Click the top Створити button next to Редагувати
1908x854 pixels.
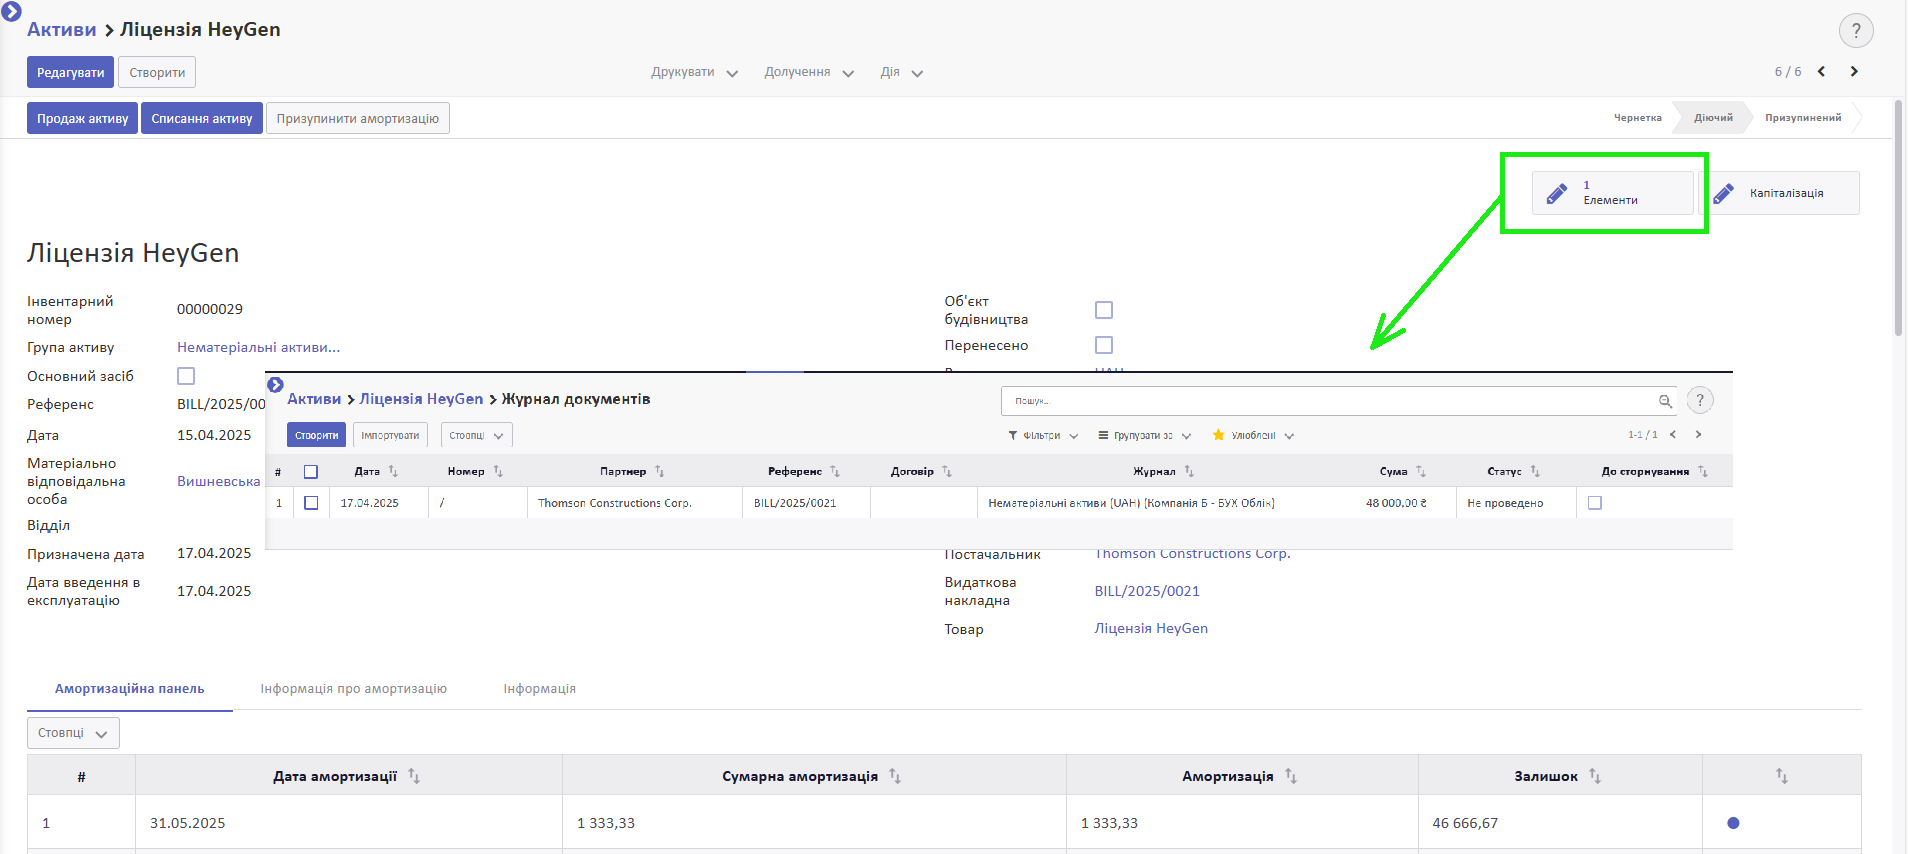click(x=157, y=72)
